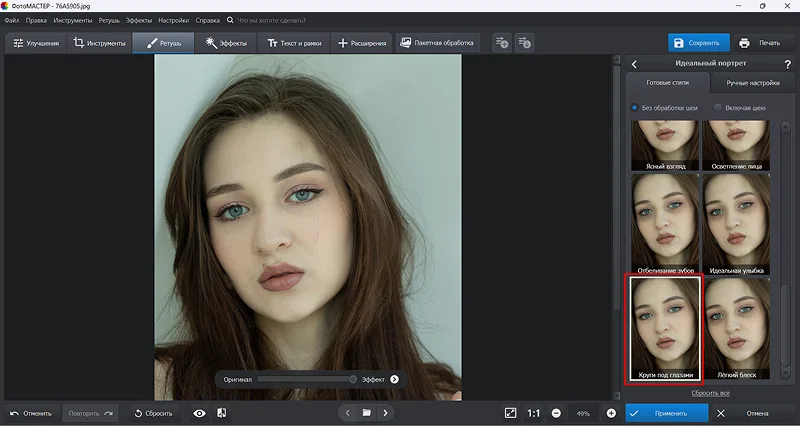Image resolution: width=800 pixels, height=426 pixels.
Task: Open the Эффекты tab
Action: point(226,43)
